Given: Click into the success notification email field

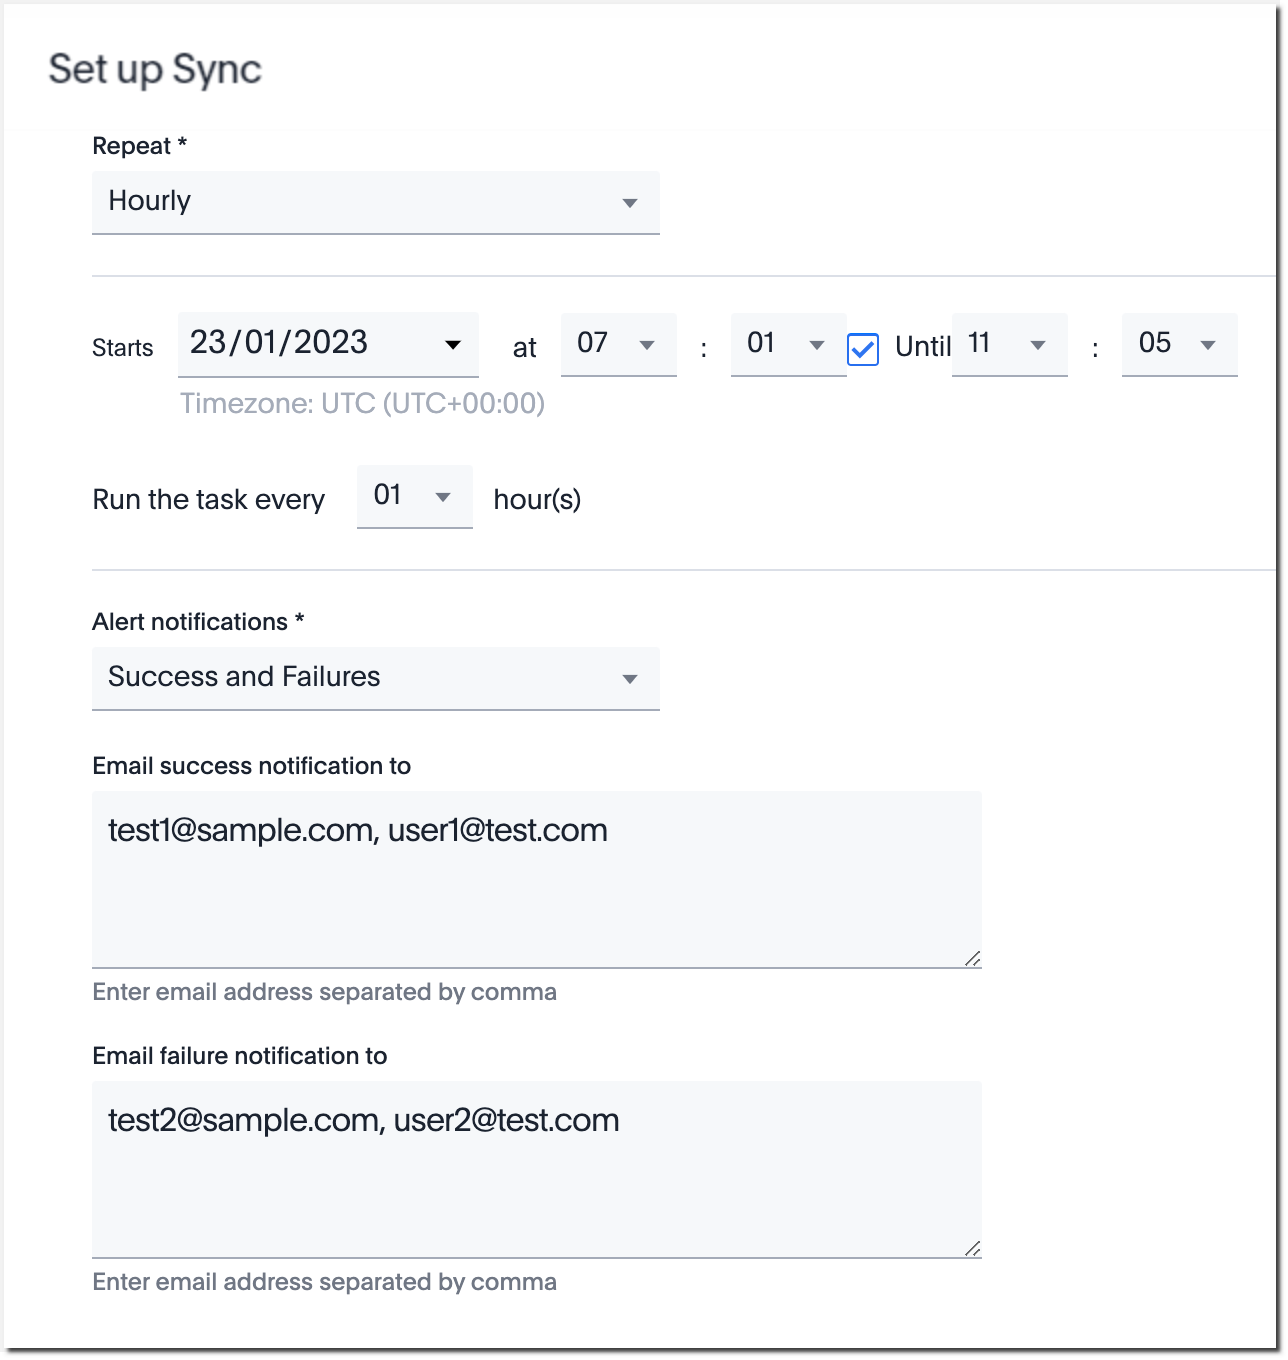Looking at the screenshot, I should [536, 878].
